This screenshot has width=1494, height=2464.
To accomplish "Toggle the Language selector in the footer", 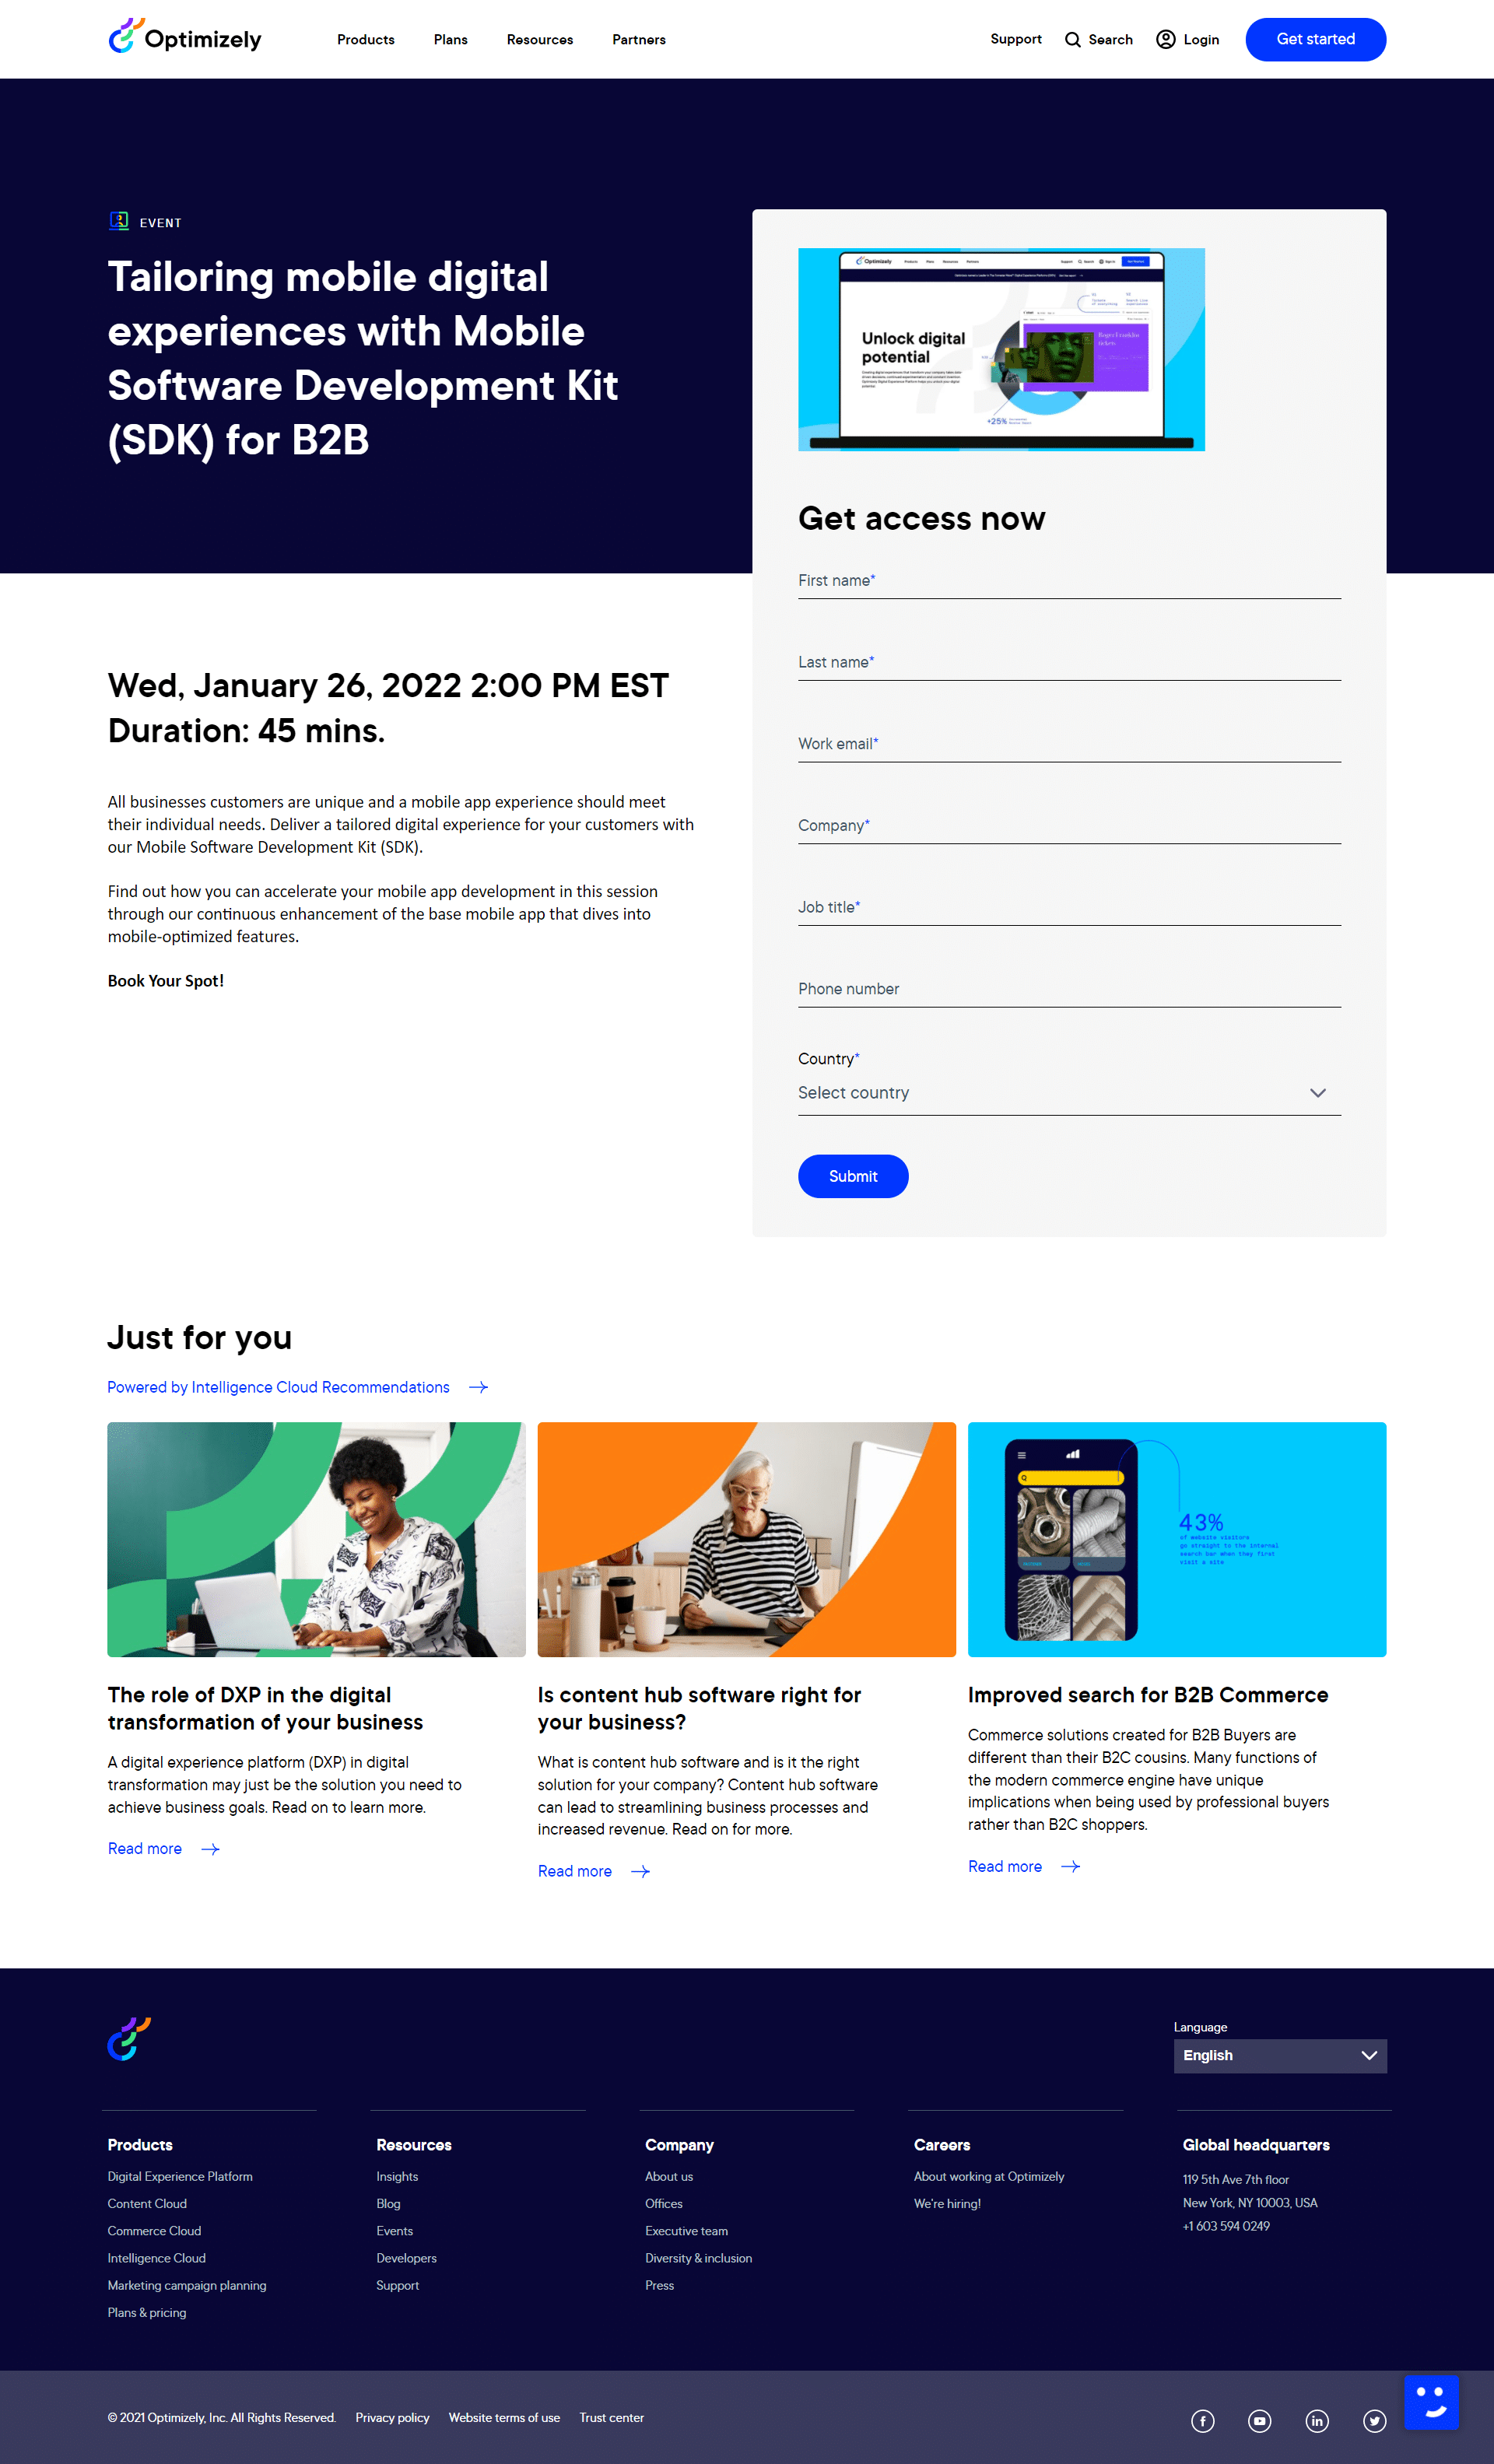I will pos(1281,2056).
